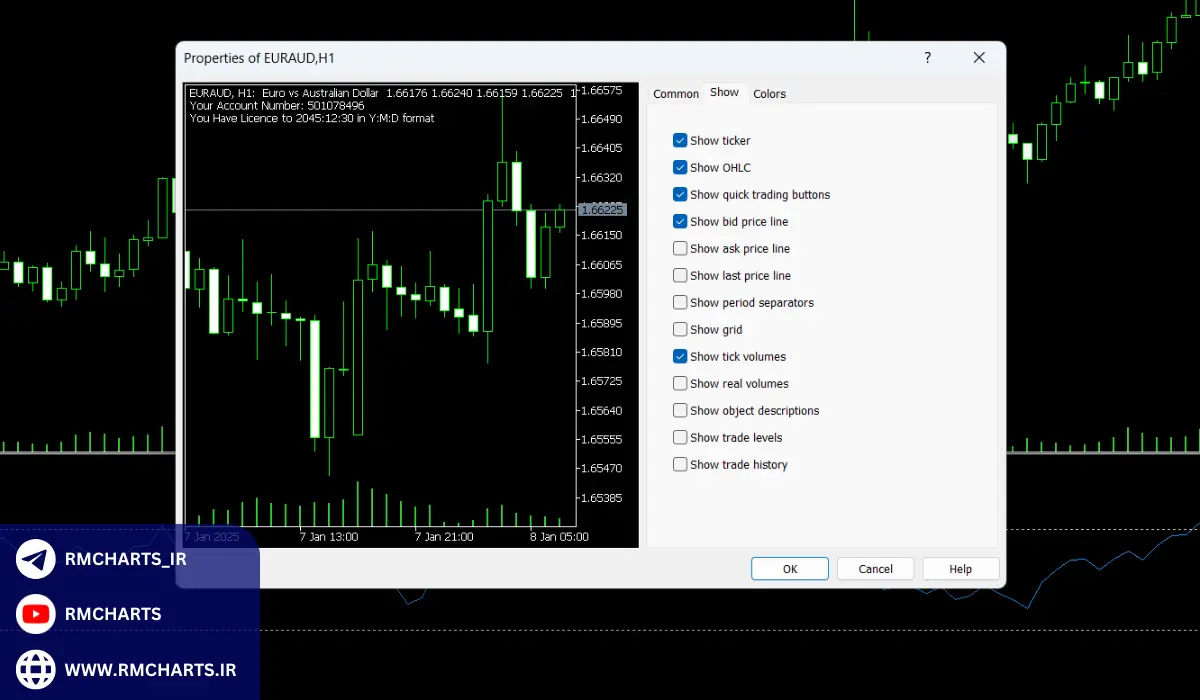Click the Telegram icon beside RMCHARTS_IR
Viewport: 1200px width, 700px height.
pyautogui.click(x=36, y=560)
